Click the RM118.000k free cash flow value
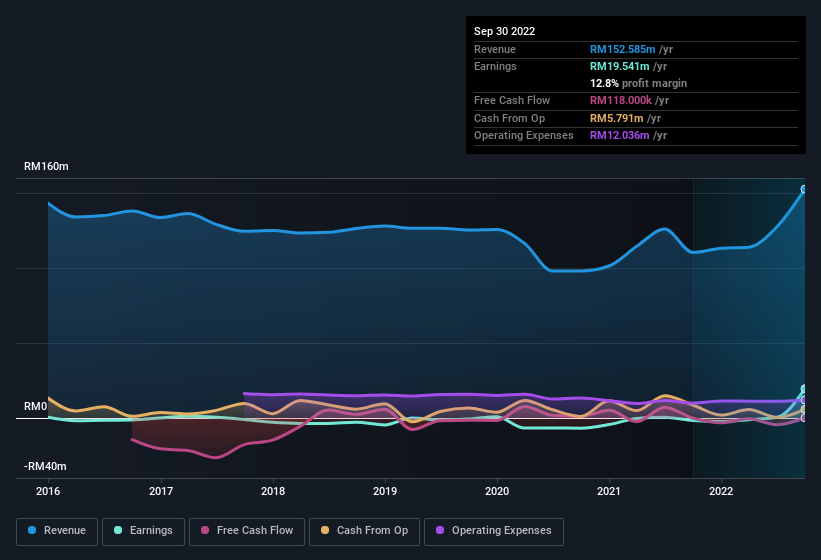Viewport: 821px width, 560px height. pos(620,100)
